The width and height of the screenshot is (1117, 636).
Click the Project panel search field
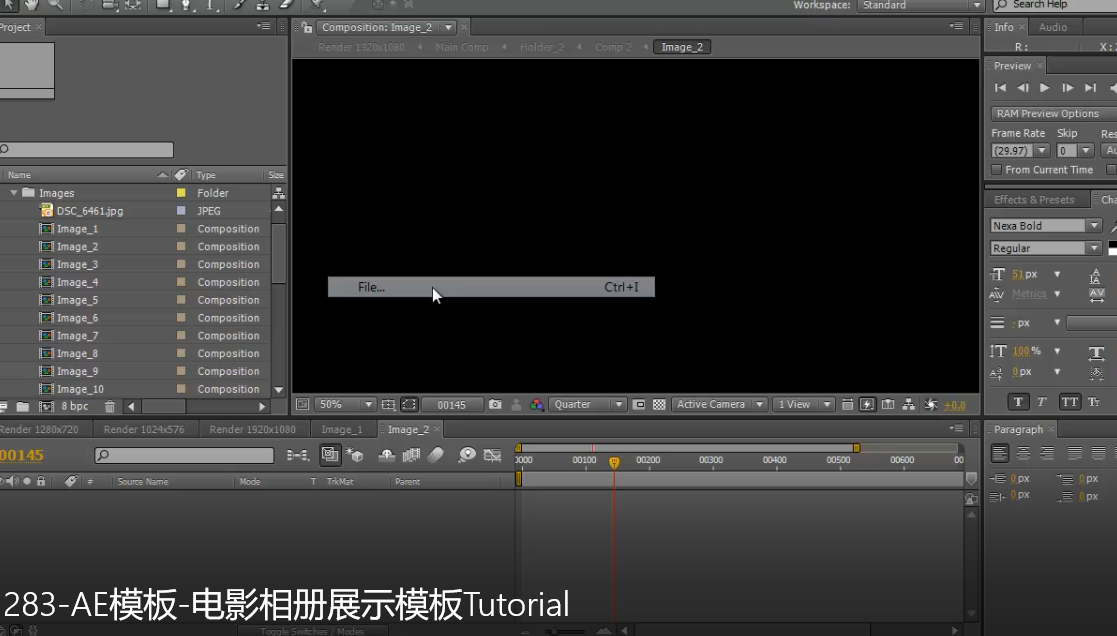click(x=87, y=150)
